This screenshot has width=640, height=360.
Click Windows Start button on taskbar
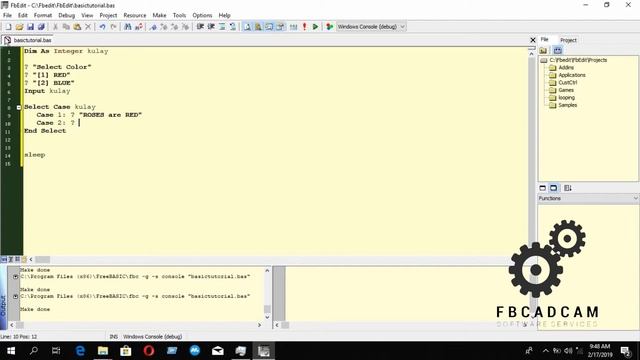tap(11, 351)
